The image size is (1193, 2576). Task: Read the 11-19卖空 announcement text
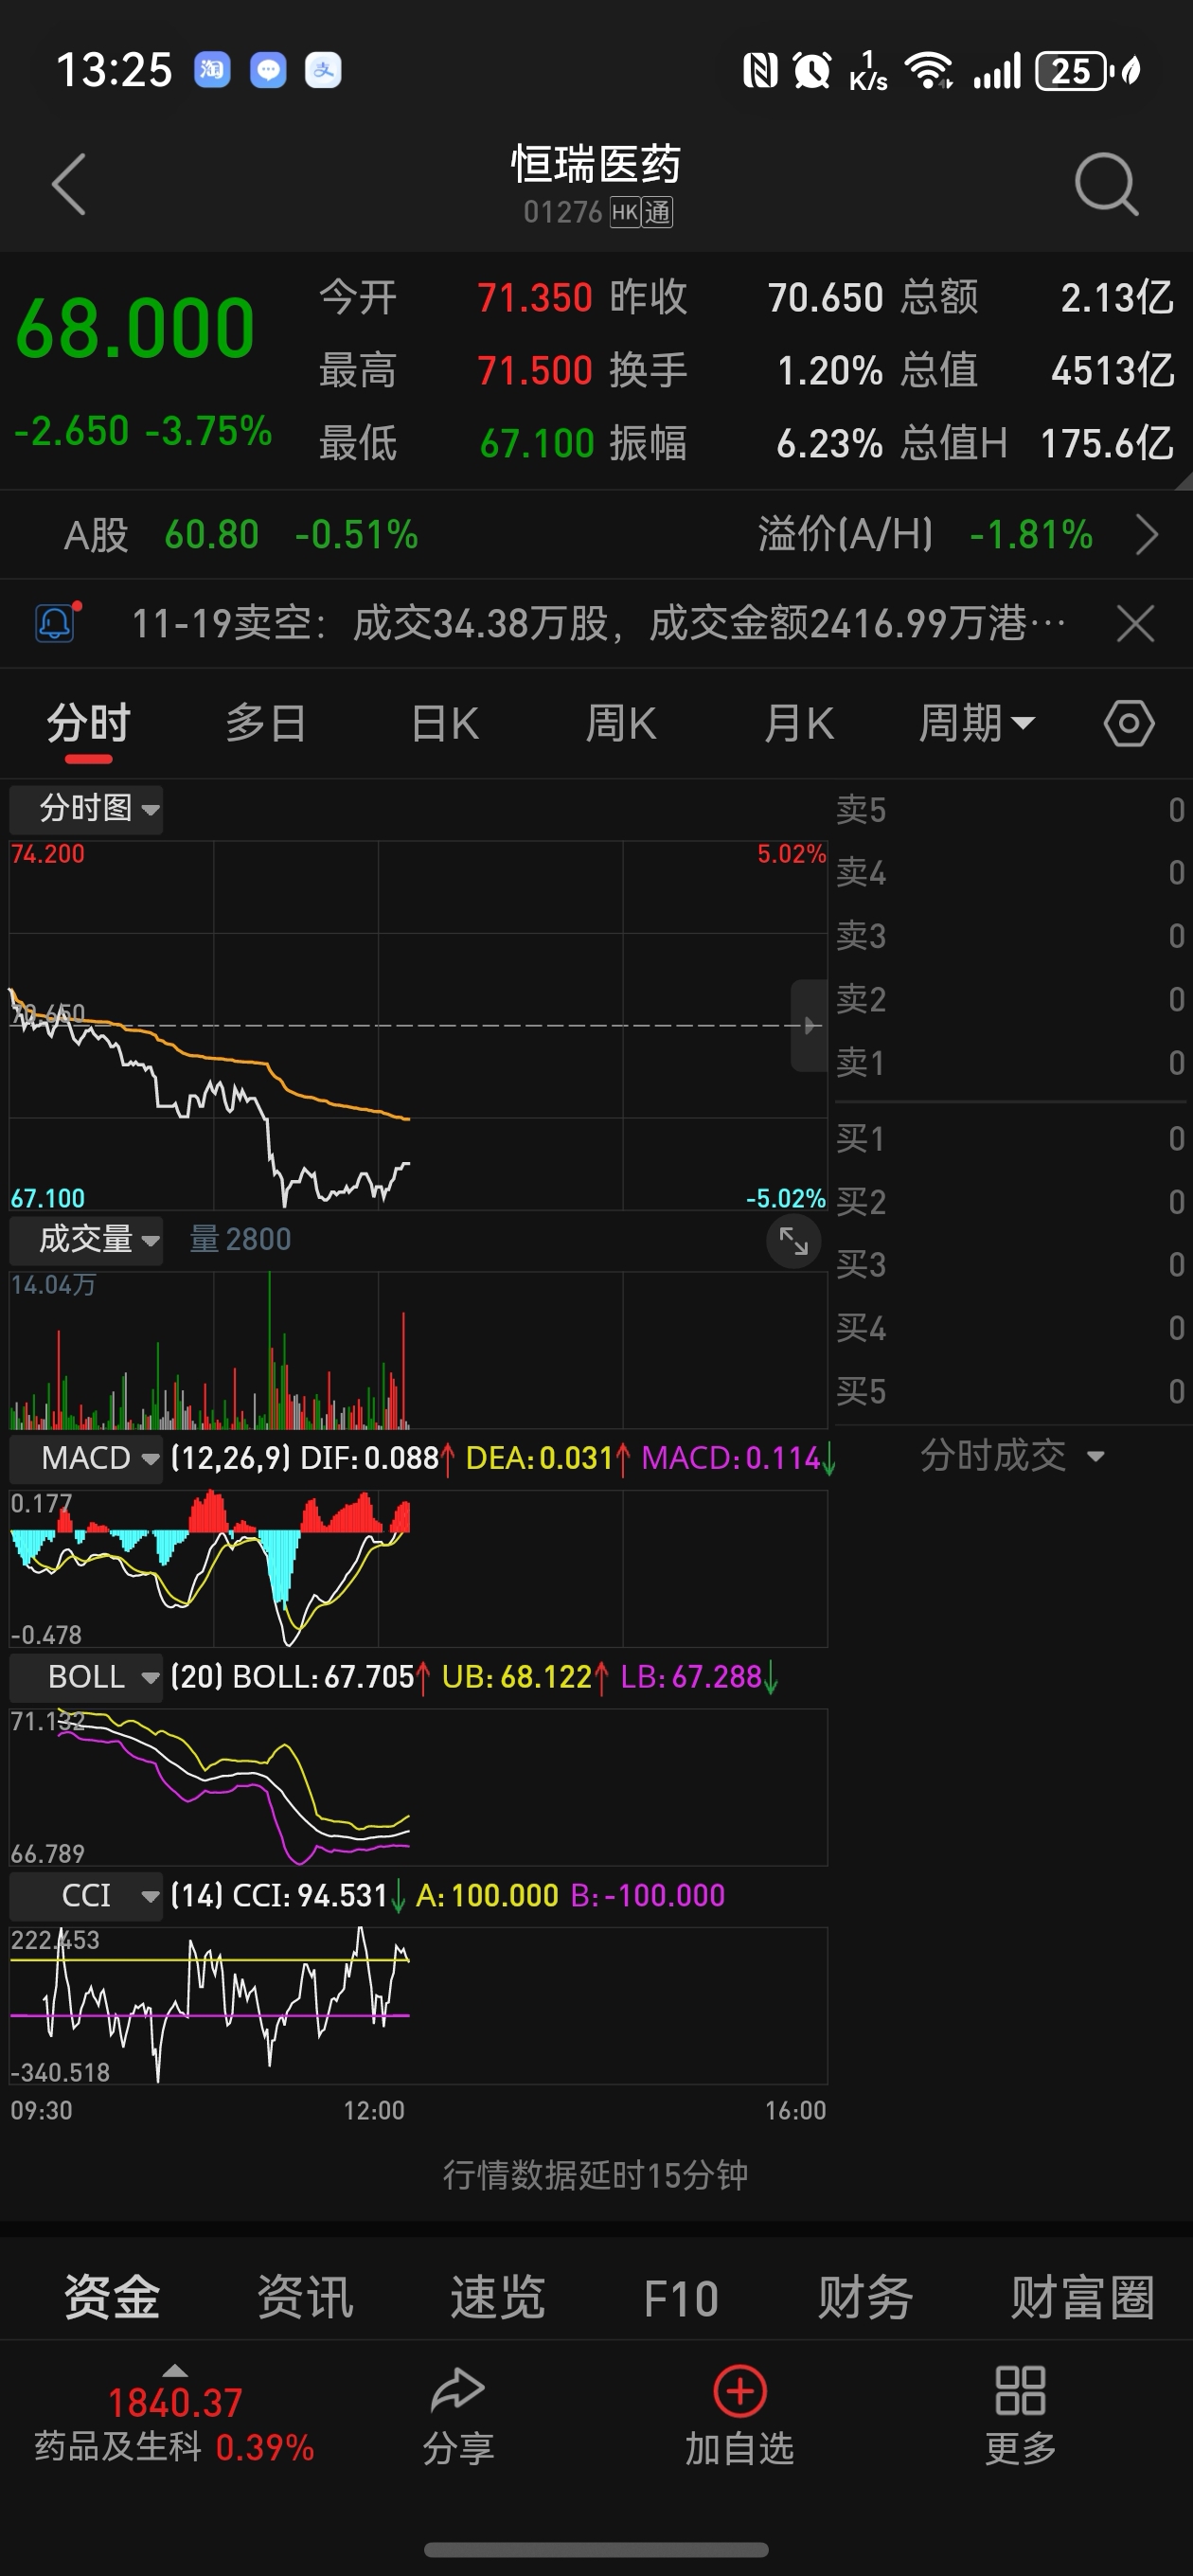599,624
